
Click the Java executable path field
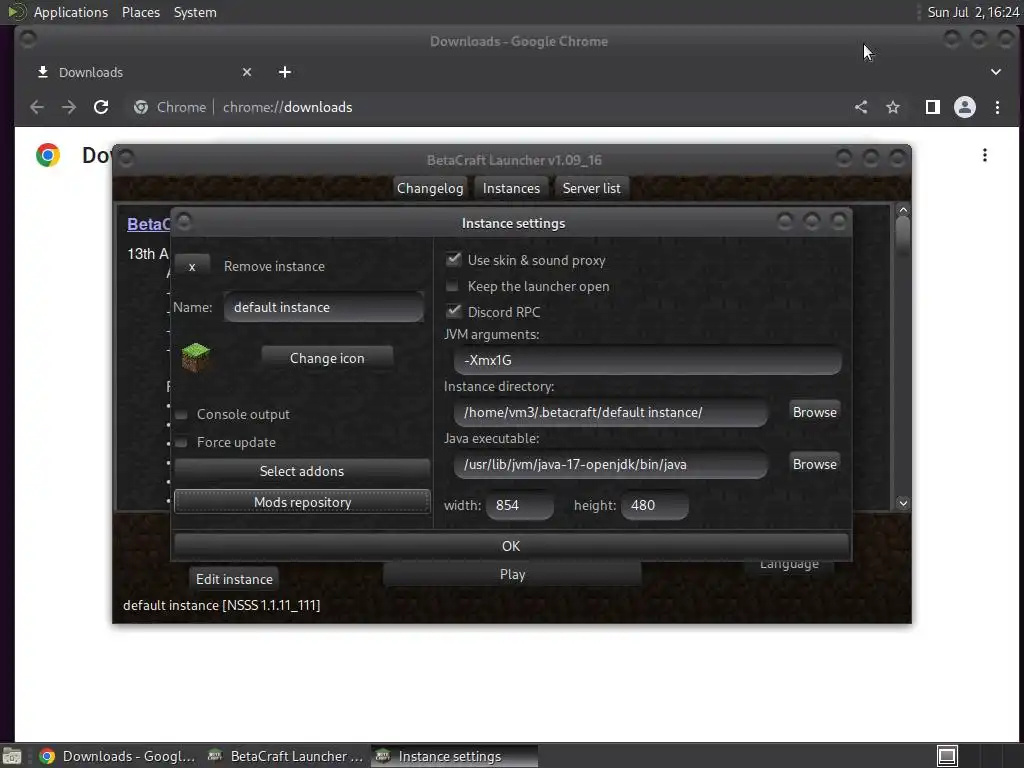[x=611, y=464]
